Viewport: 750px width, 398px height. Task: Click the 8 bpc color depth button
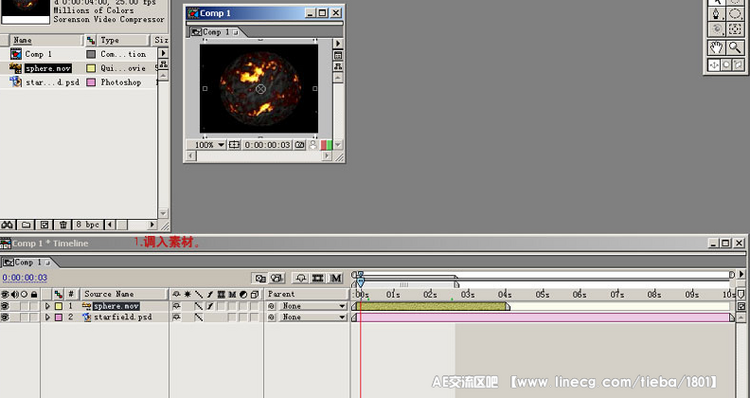tap(88, 224)
